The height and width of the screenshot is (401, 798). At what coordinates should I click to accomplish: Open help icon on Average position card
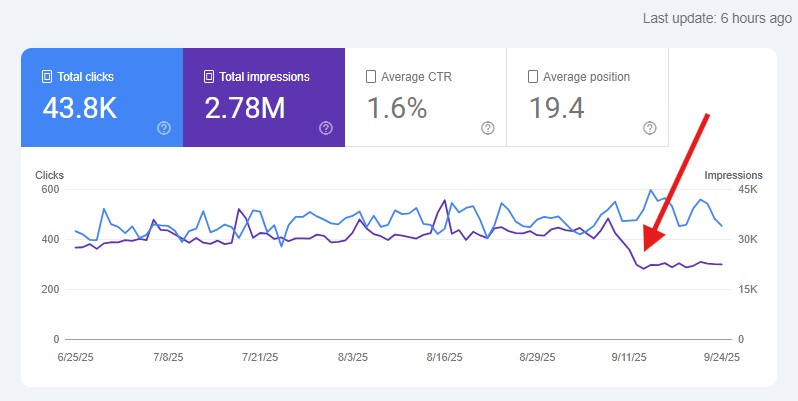(x=649, y=128)
